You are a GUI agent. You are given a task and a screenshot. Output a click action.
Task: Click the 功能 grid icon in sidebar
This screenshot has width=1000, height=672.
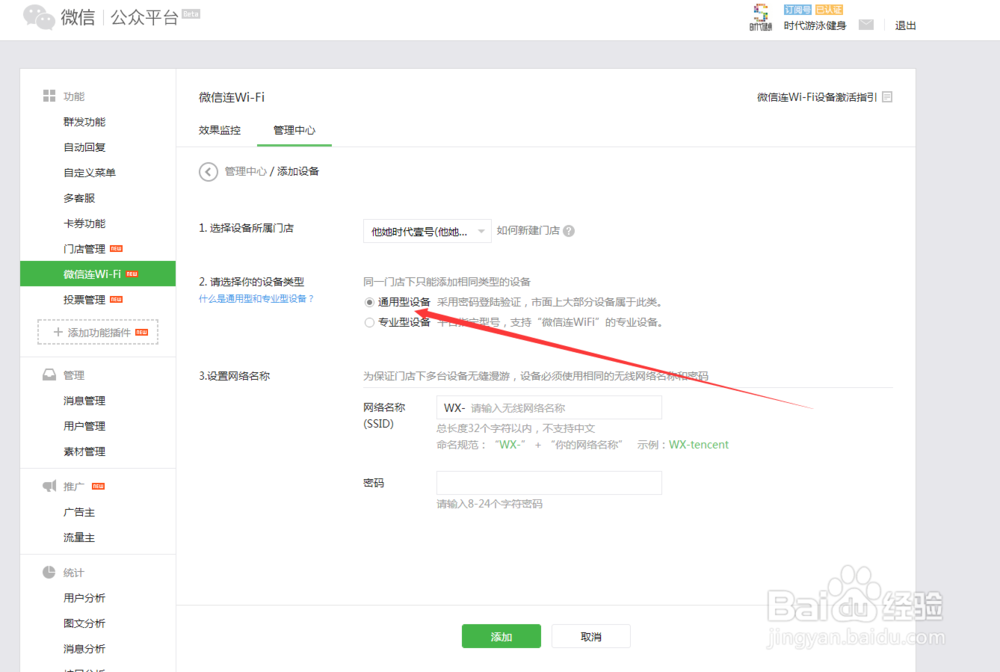(x=49, y=96)
